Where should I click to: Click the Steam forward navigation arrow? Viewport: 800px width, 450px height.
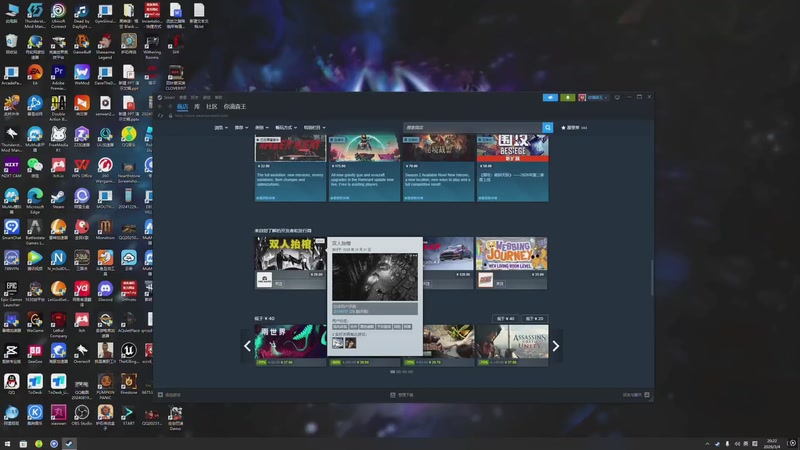(x=170, y=107)
